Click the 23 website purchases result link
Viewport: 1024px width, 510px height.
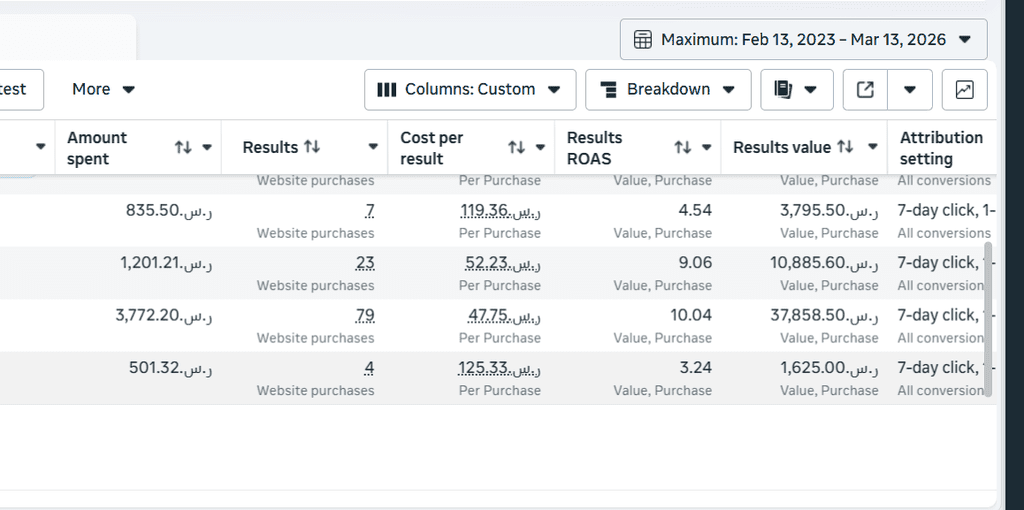[365, 263]
